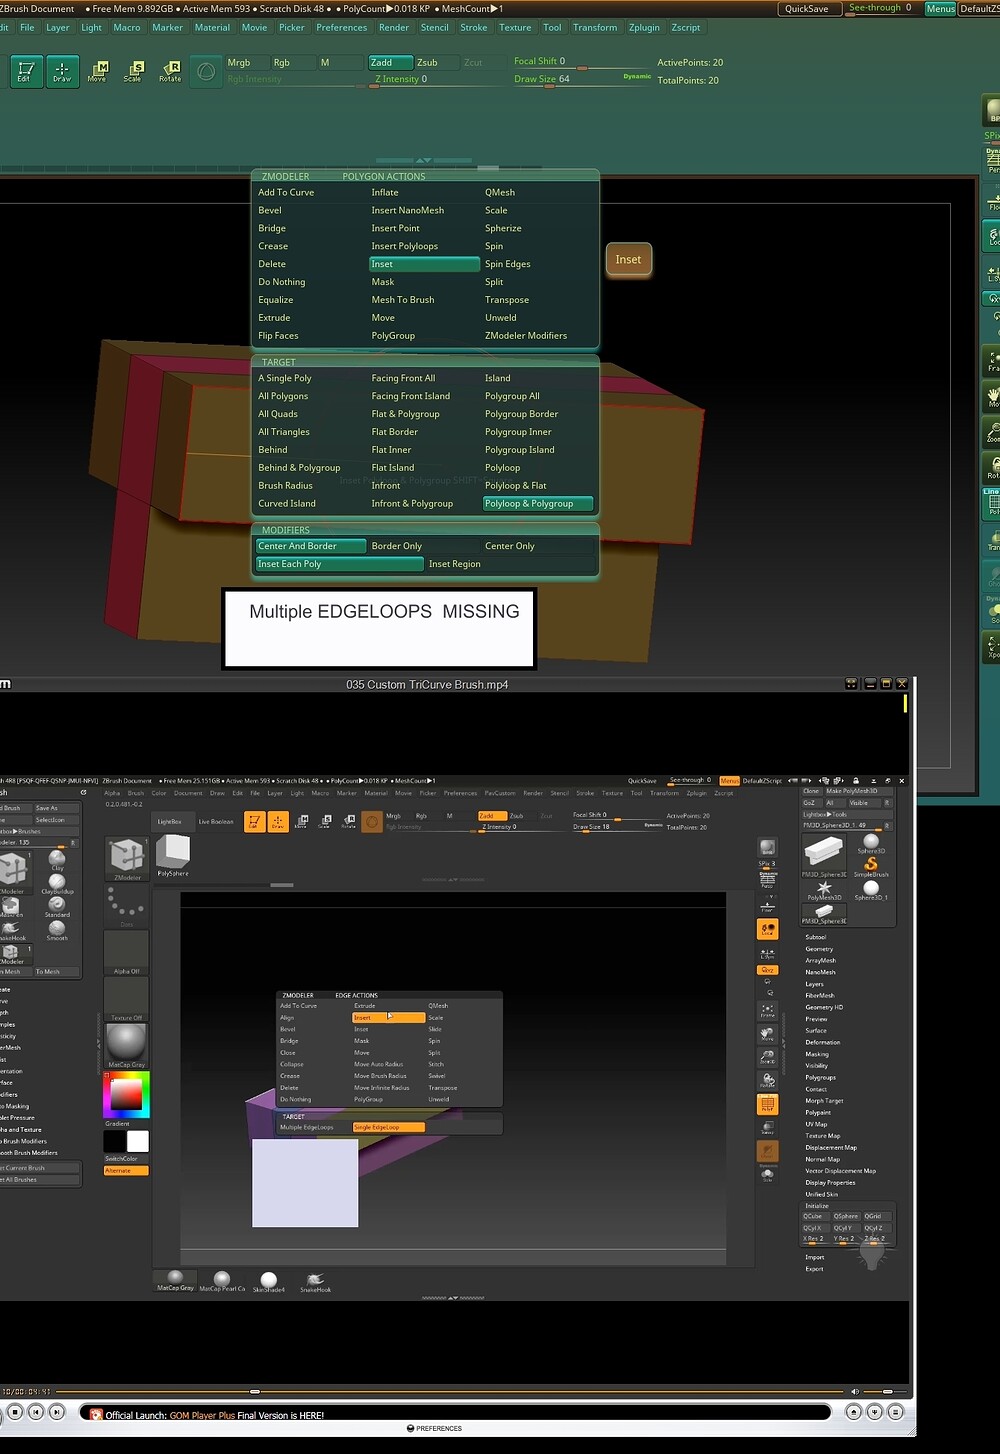Enable Center And Border modifier
Viewport: 1000px width, 1454px height.
tap(311, 546)
